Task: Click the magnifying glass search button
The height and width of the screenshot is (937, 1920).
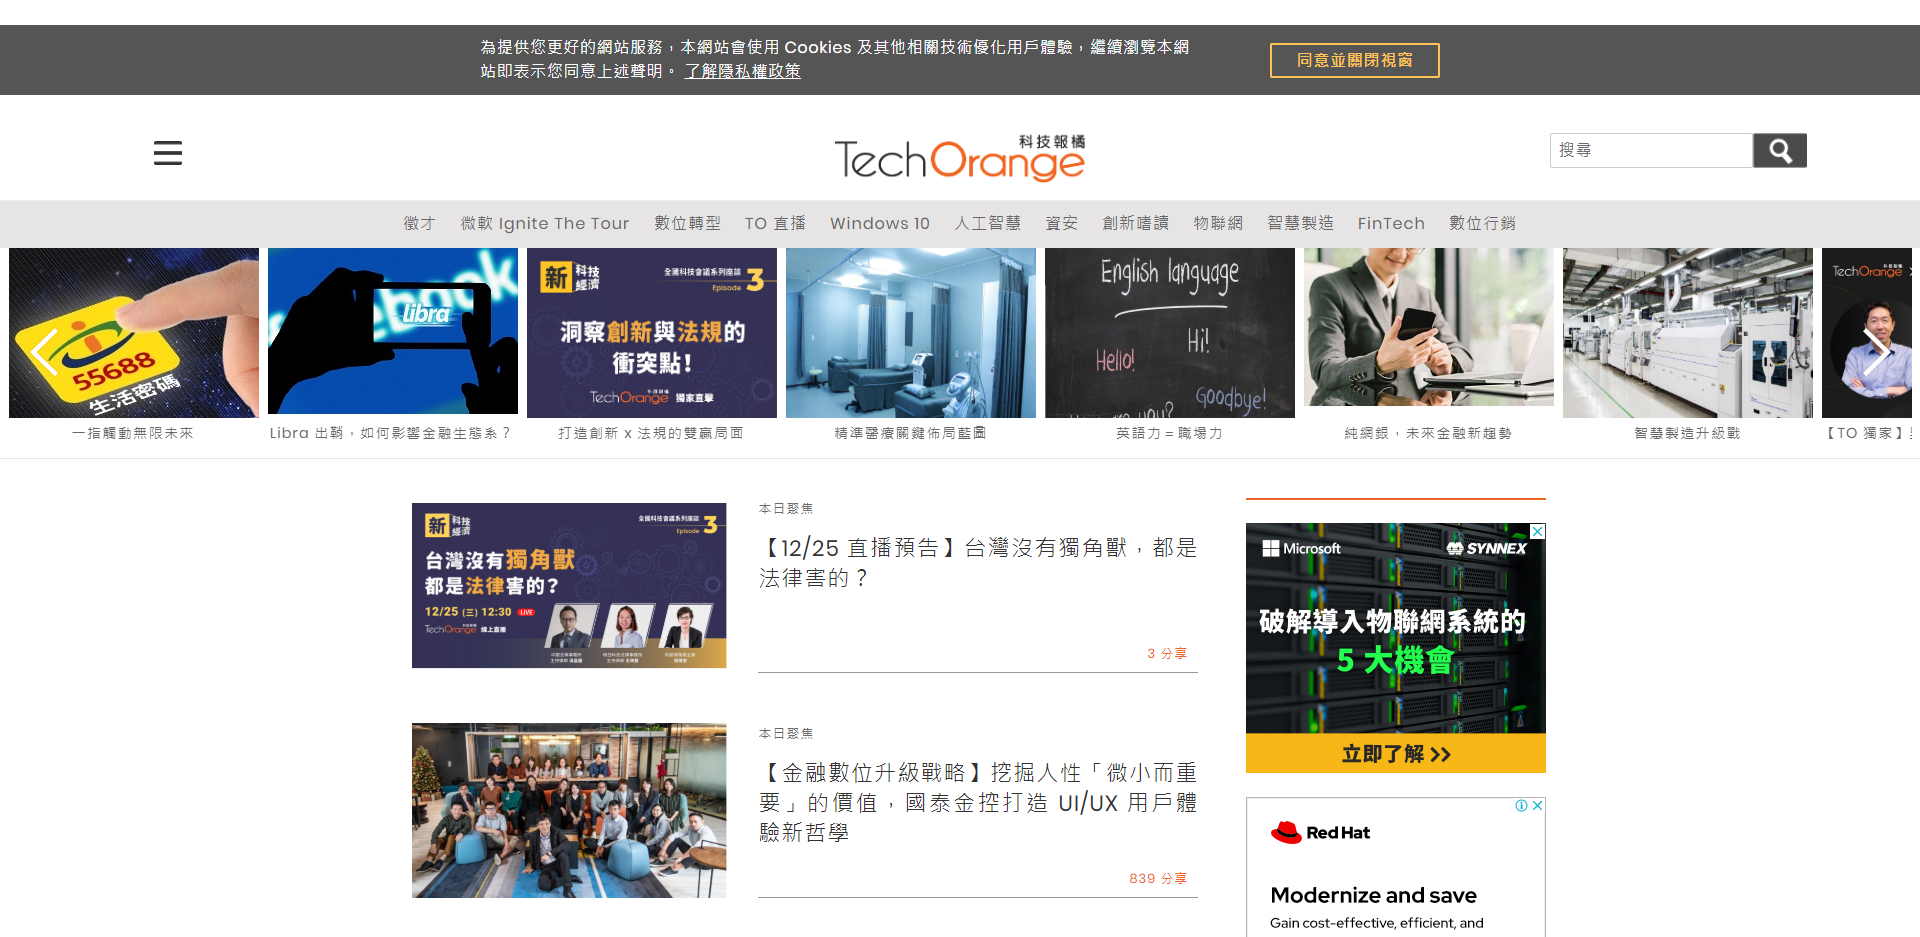Action: 1779,151
